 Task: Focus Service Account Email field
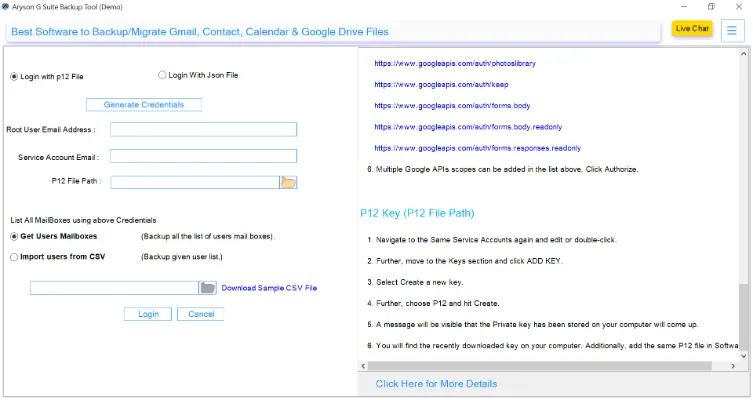tap(204, 156)
